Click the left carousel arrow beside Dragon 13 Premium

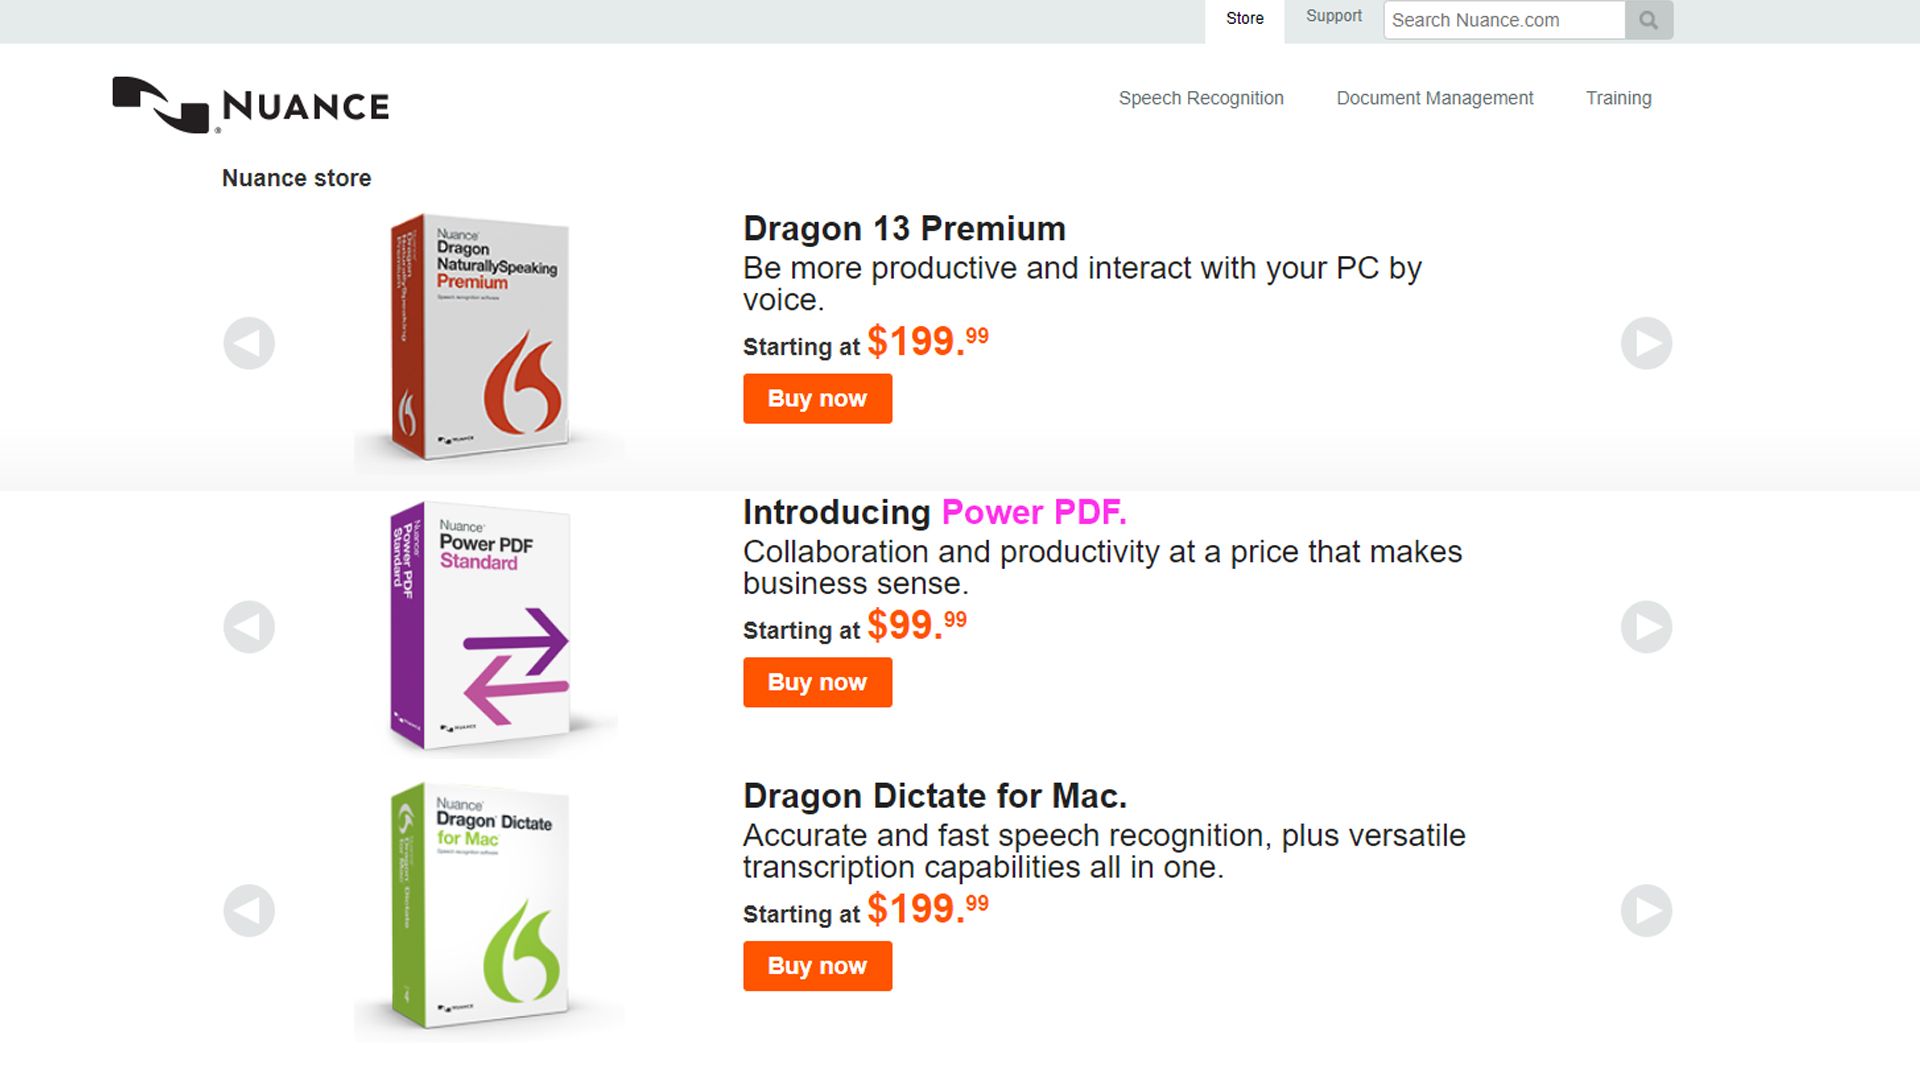(x=249, y=343)
